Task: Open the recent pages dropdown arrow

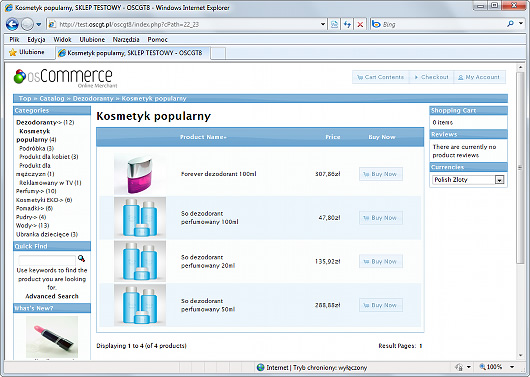Action: (39, 24)
